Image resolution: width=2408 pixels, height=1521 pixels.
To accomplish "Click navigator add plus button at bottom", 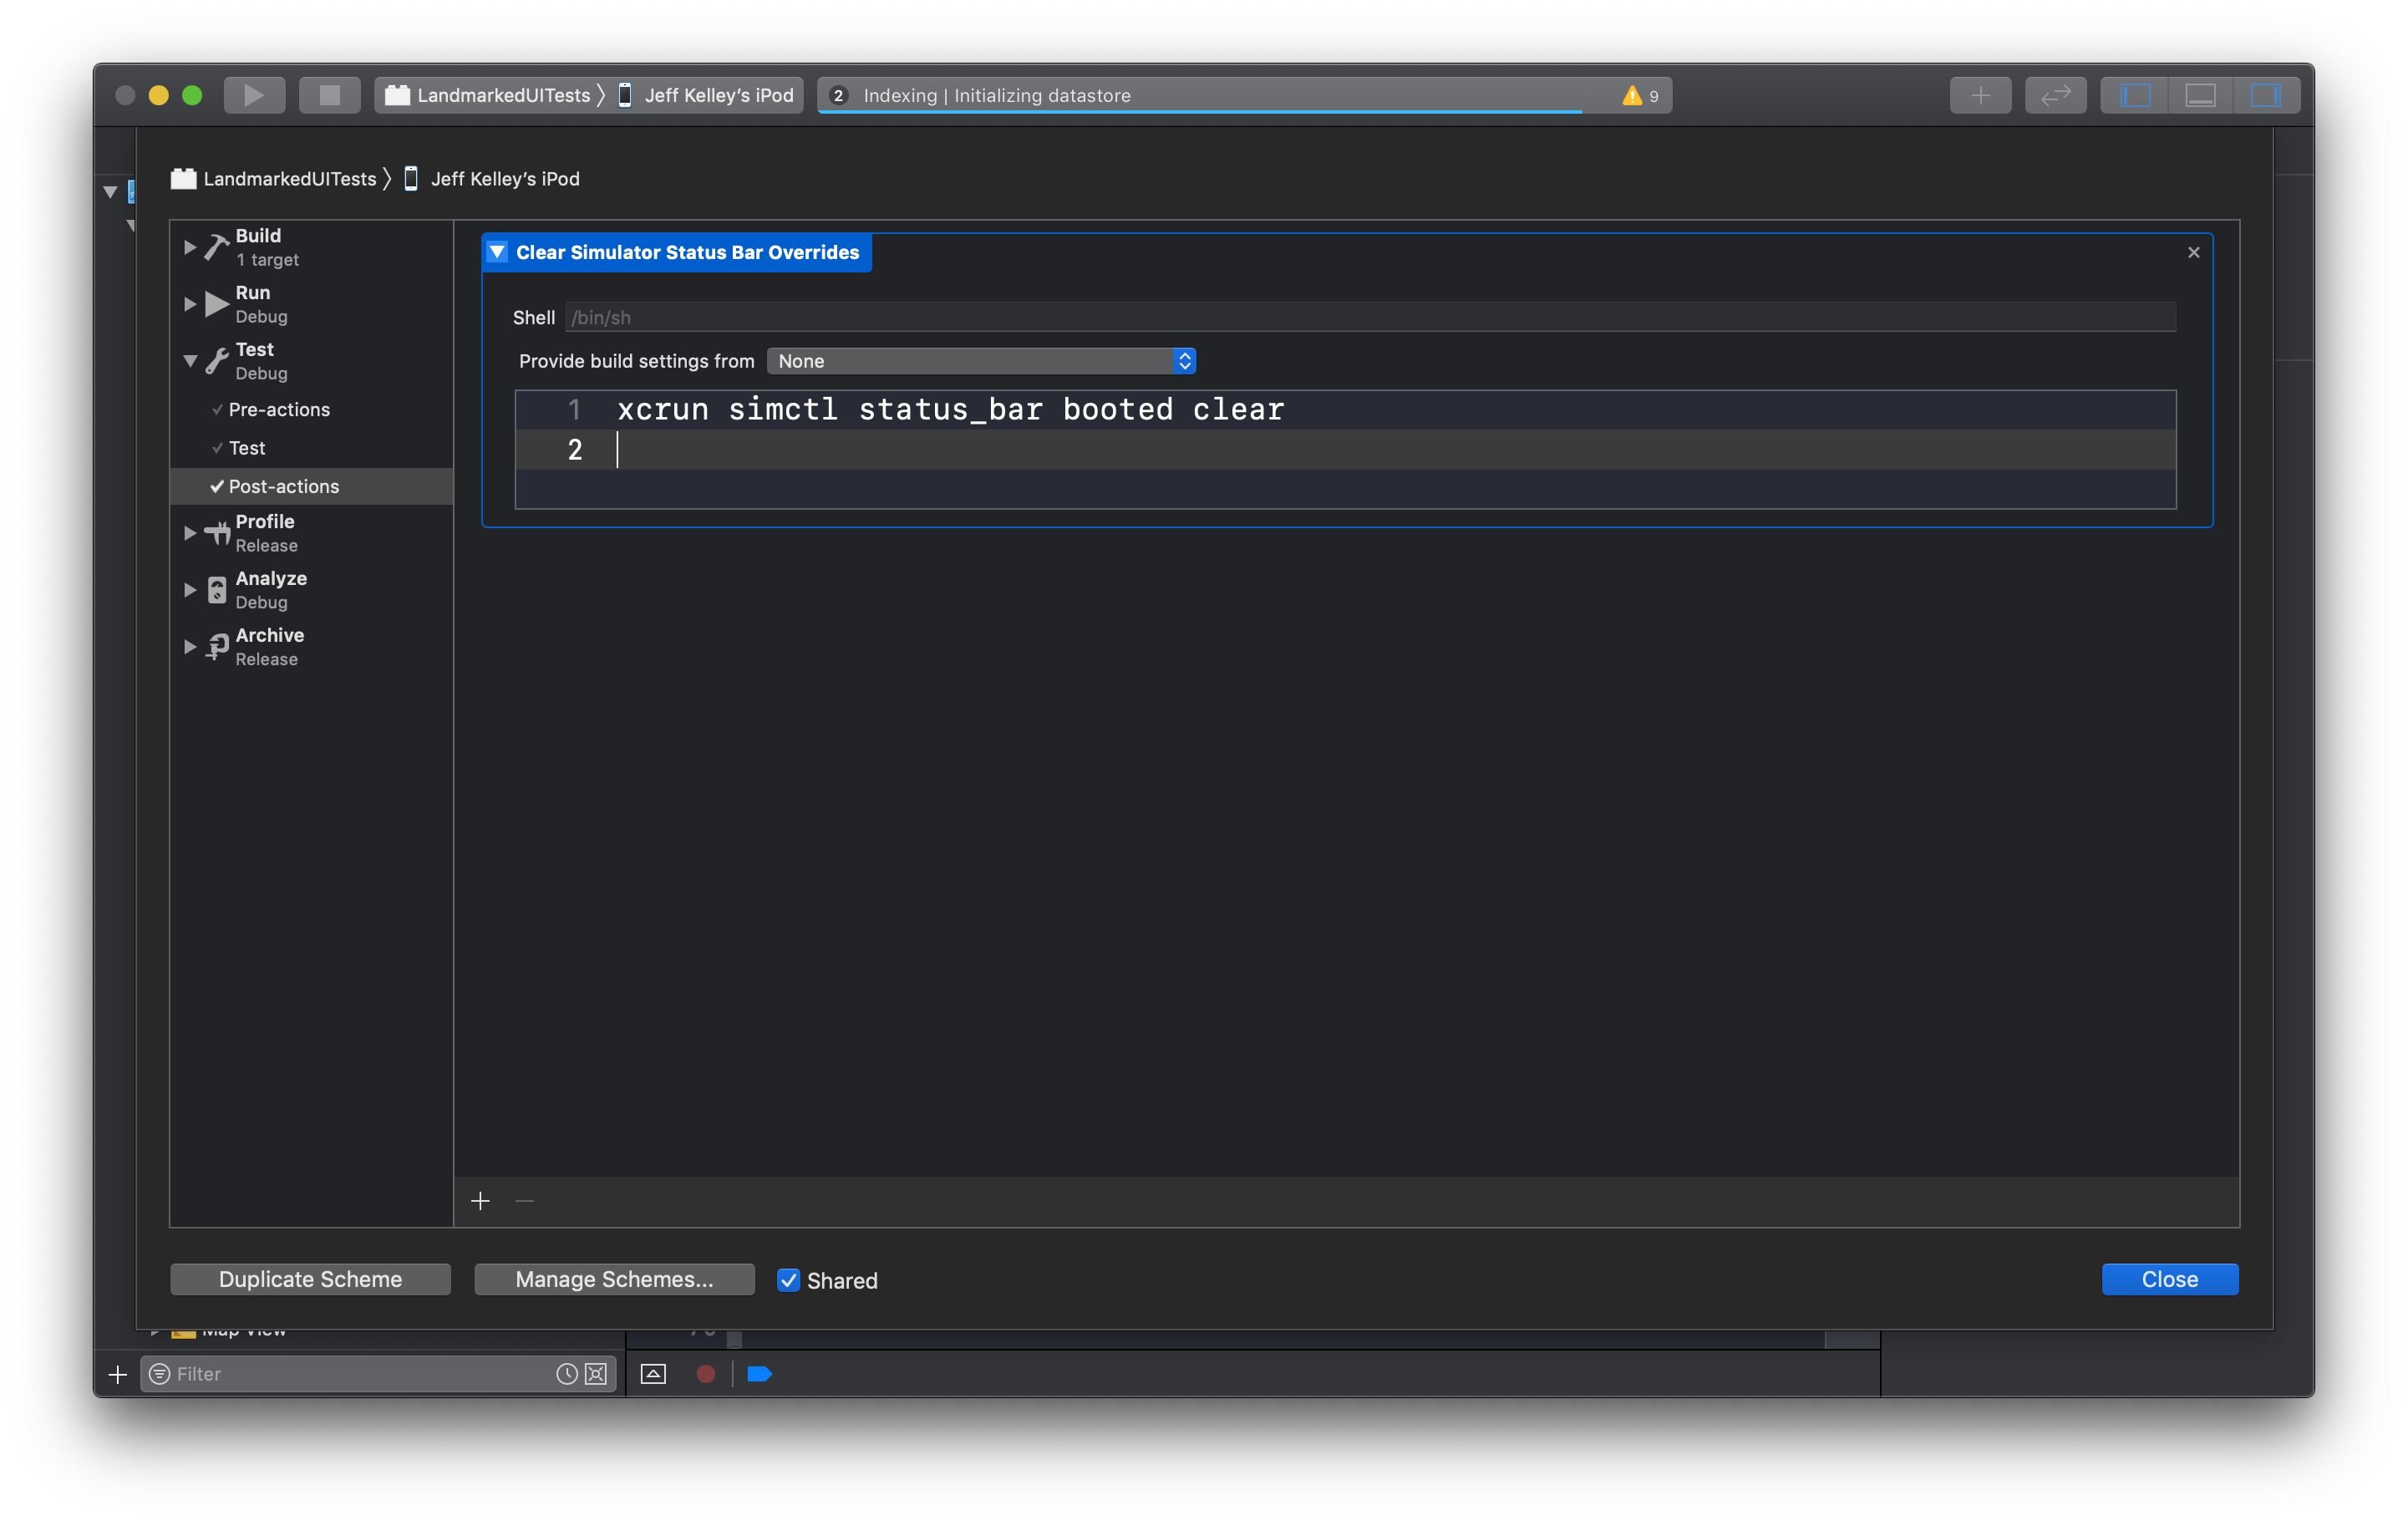I will 117,1374.
